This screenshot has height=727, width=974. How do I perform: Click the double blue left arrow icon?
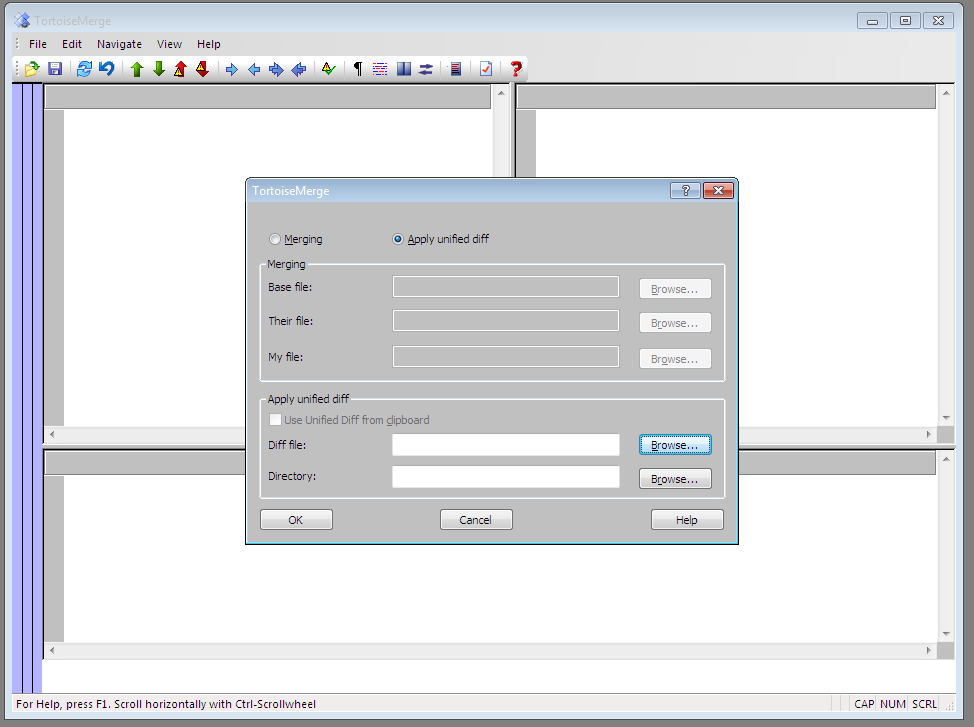click(299, 70)
